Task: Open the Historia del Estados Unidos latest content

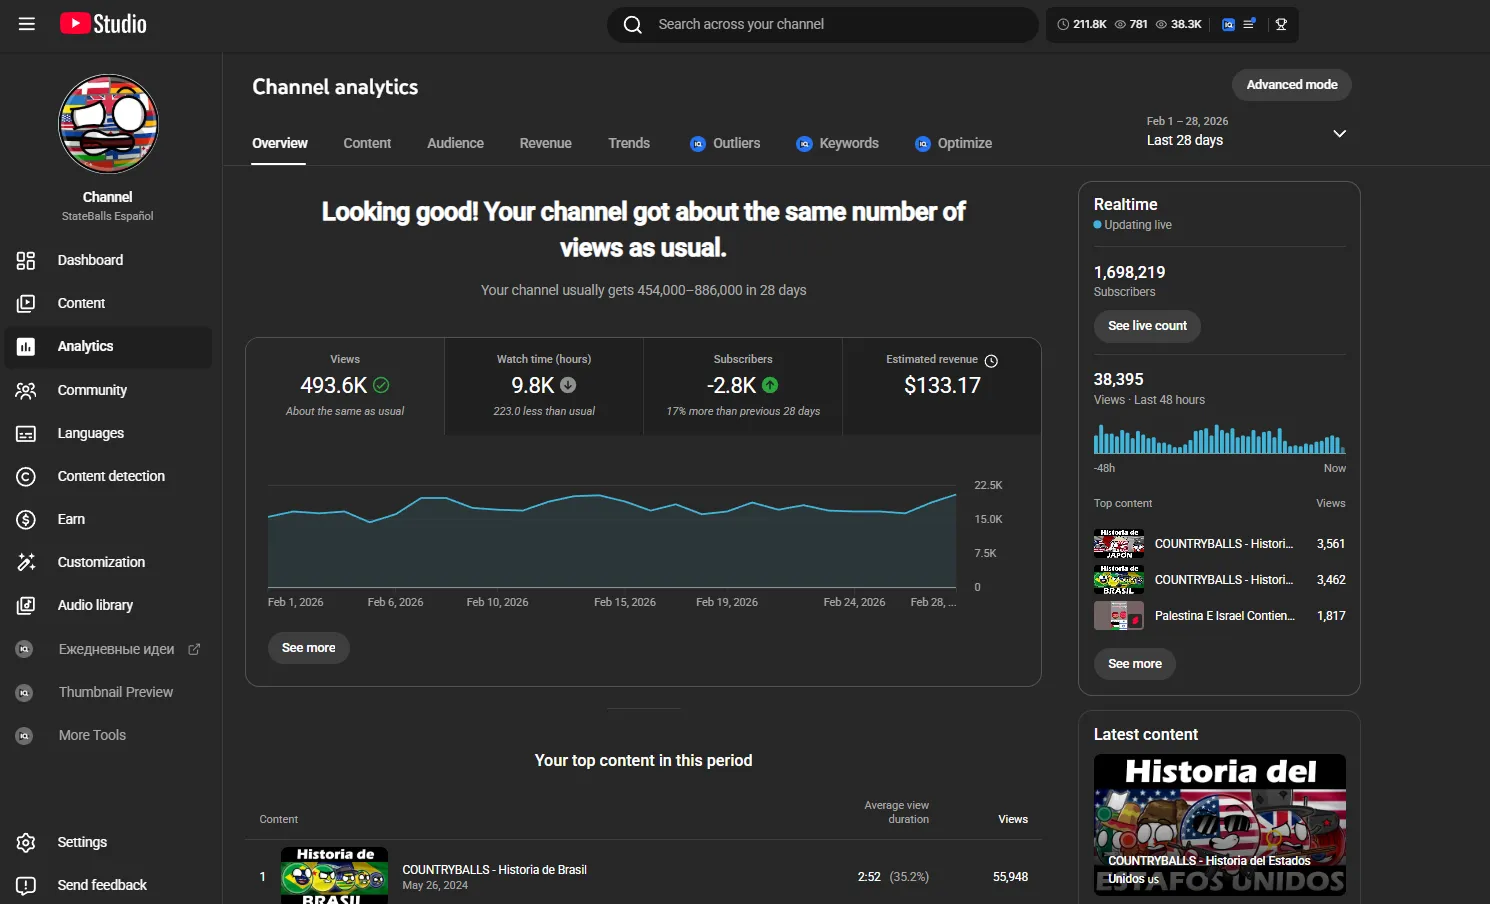Action: [1219, 825]
